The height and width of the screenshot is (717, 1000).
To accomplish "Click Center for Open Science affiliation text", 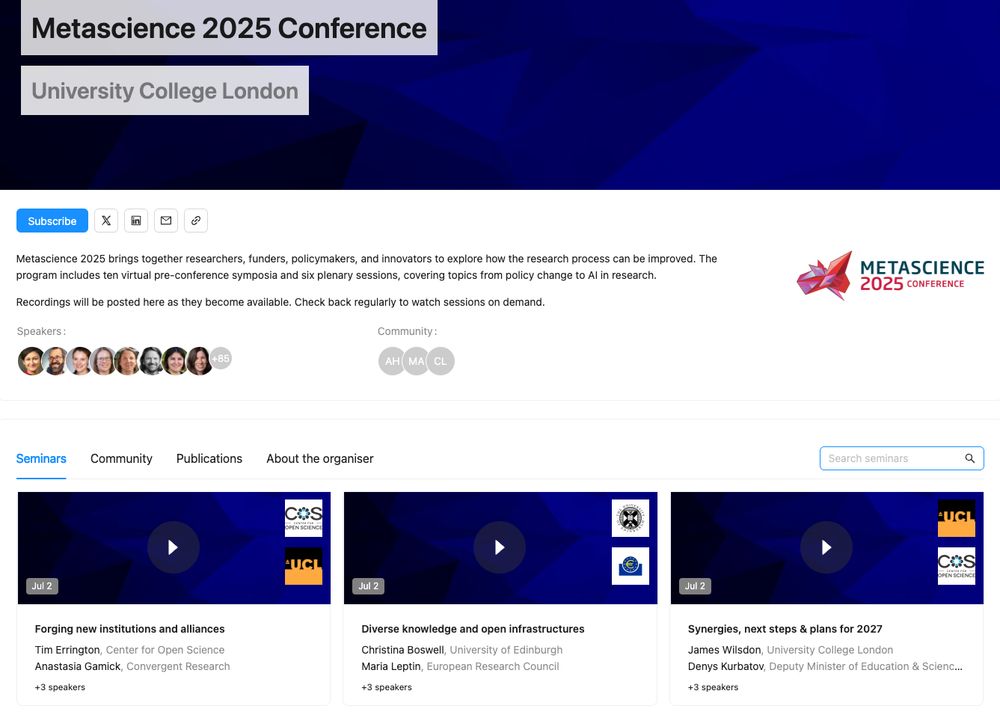I will click(165, 650).
